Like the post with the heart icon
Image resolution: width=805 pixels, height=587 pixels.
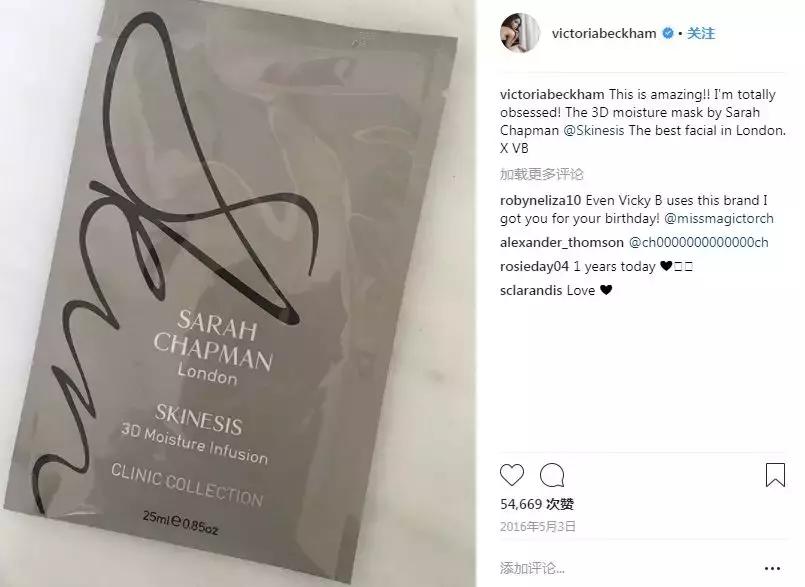tap(511, 475)
